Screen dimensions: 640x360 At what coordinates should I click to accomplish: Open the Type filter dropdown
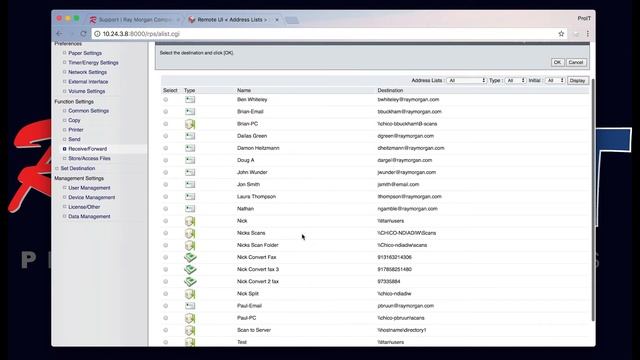[516, 80]
